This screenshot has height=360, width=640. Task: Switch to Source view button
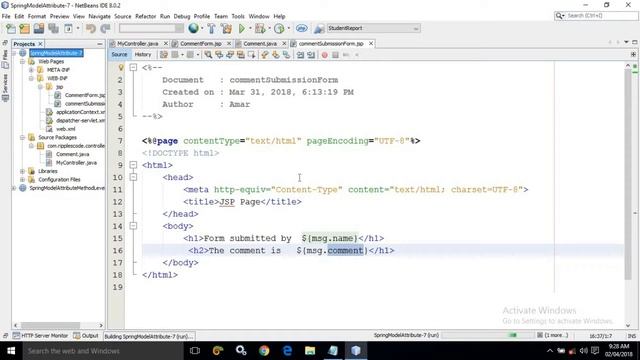click(119, 54)
